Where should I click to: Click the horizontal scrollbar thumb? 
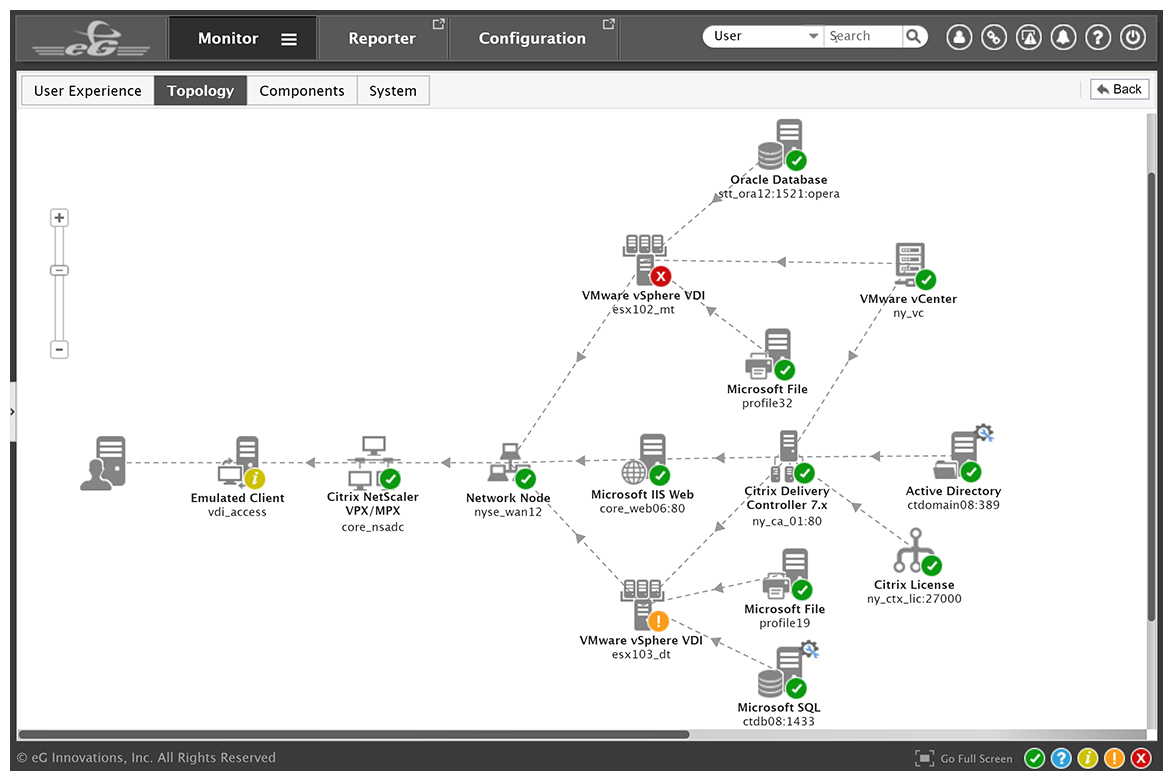pos(353,735)
